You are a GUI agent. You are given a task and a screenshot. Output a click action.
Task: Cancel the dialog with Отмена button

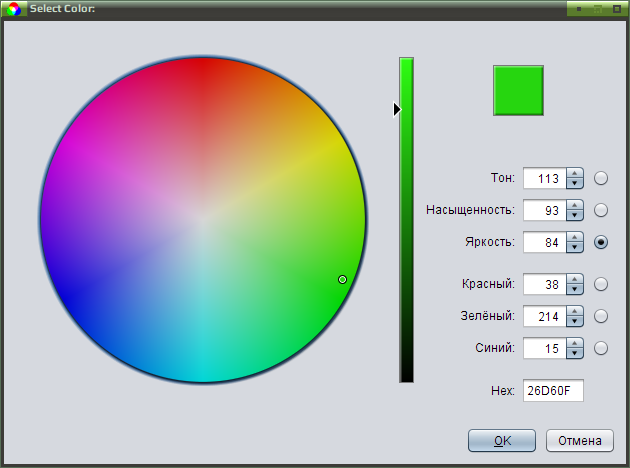click(x=580, y=441)
